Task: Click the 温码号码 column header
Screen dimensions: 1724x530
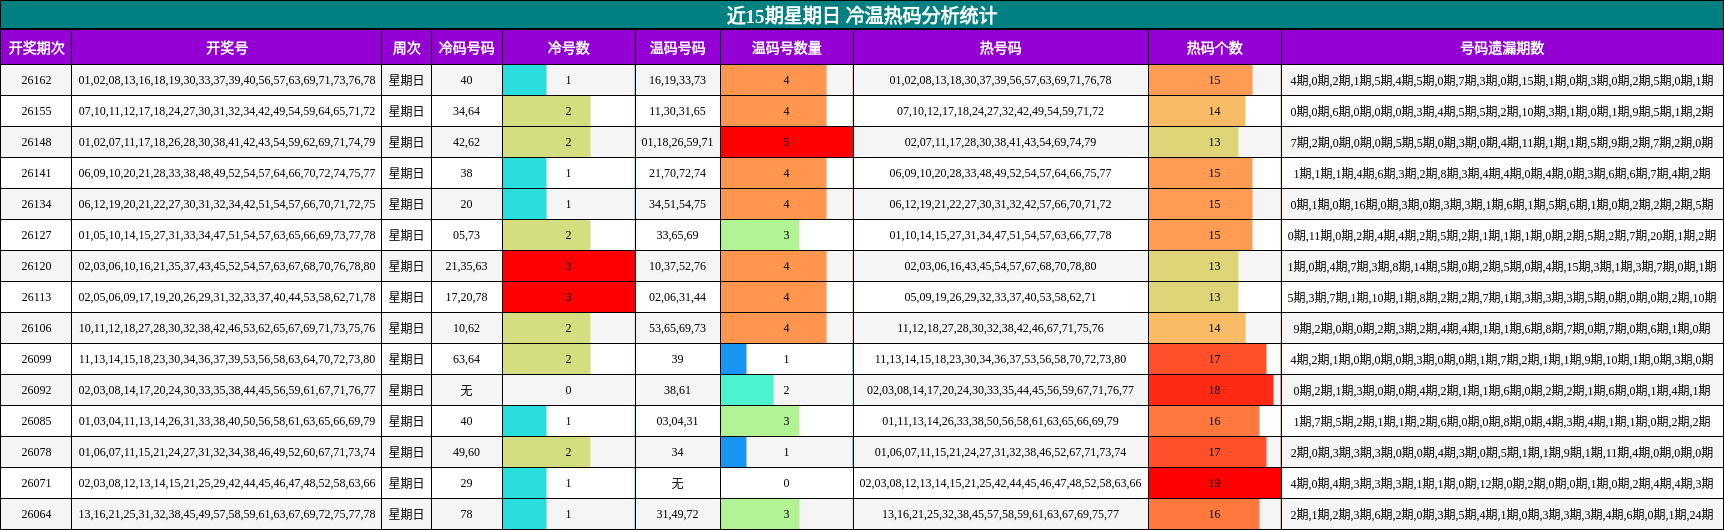Action: [677, 48]
